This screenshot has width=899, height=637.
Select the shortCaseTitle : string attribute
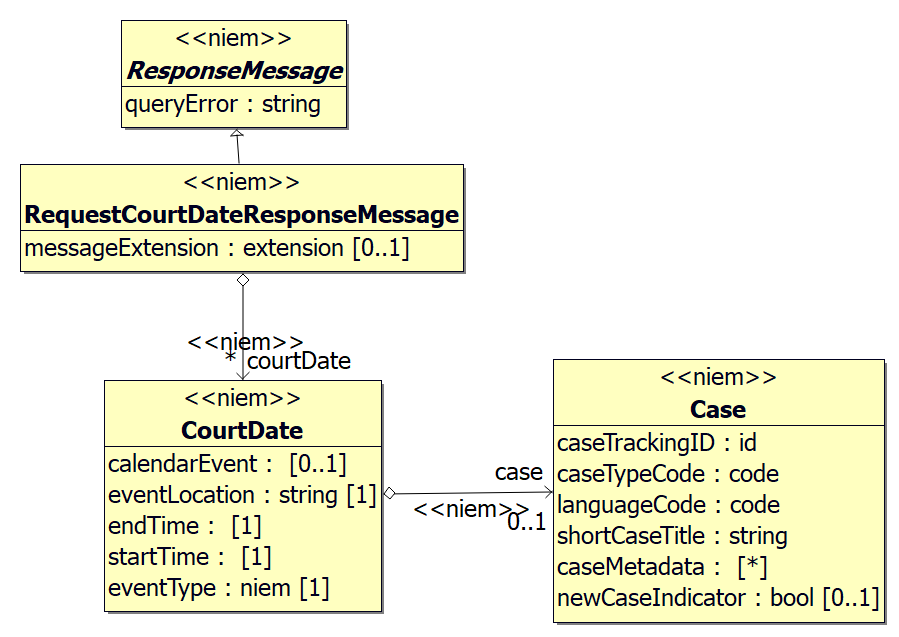pyautogui.click(x=671, y=536)
